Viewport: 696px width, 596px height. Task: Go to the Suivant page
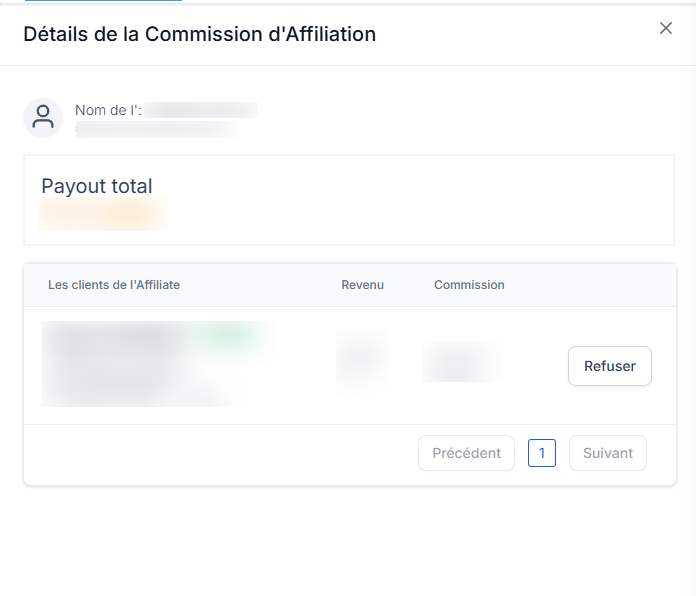point(608,453)
